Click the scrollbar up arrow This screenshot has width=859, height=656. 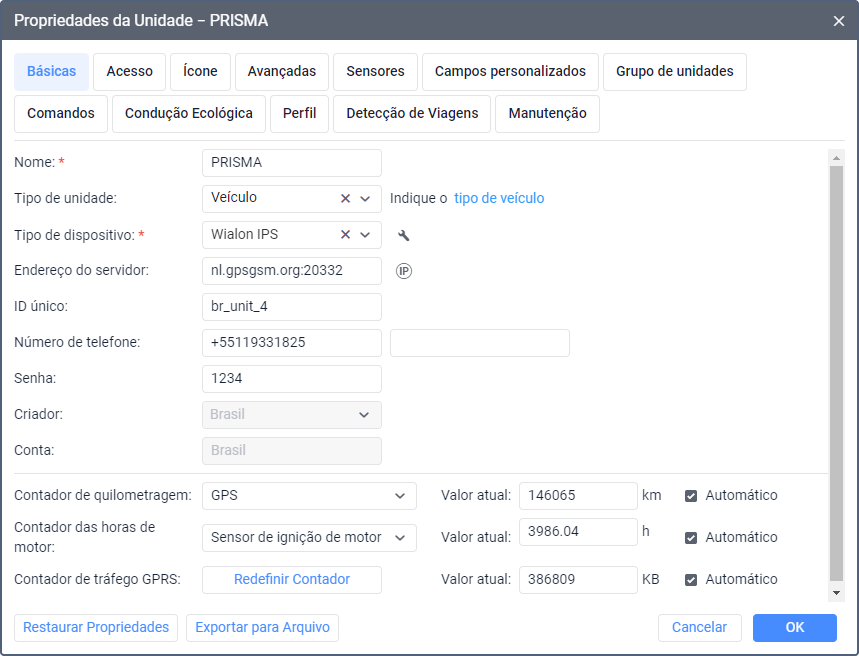coord(837,156)
